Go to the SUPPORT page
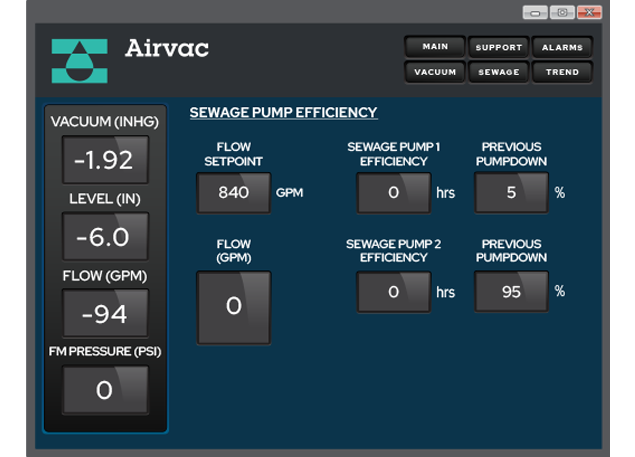 498,47
